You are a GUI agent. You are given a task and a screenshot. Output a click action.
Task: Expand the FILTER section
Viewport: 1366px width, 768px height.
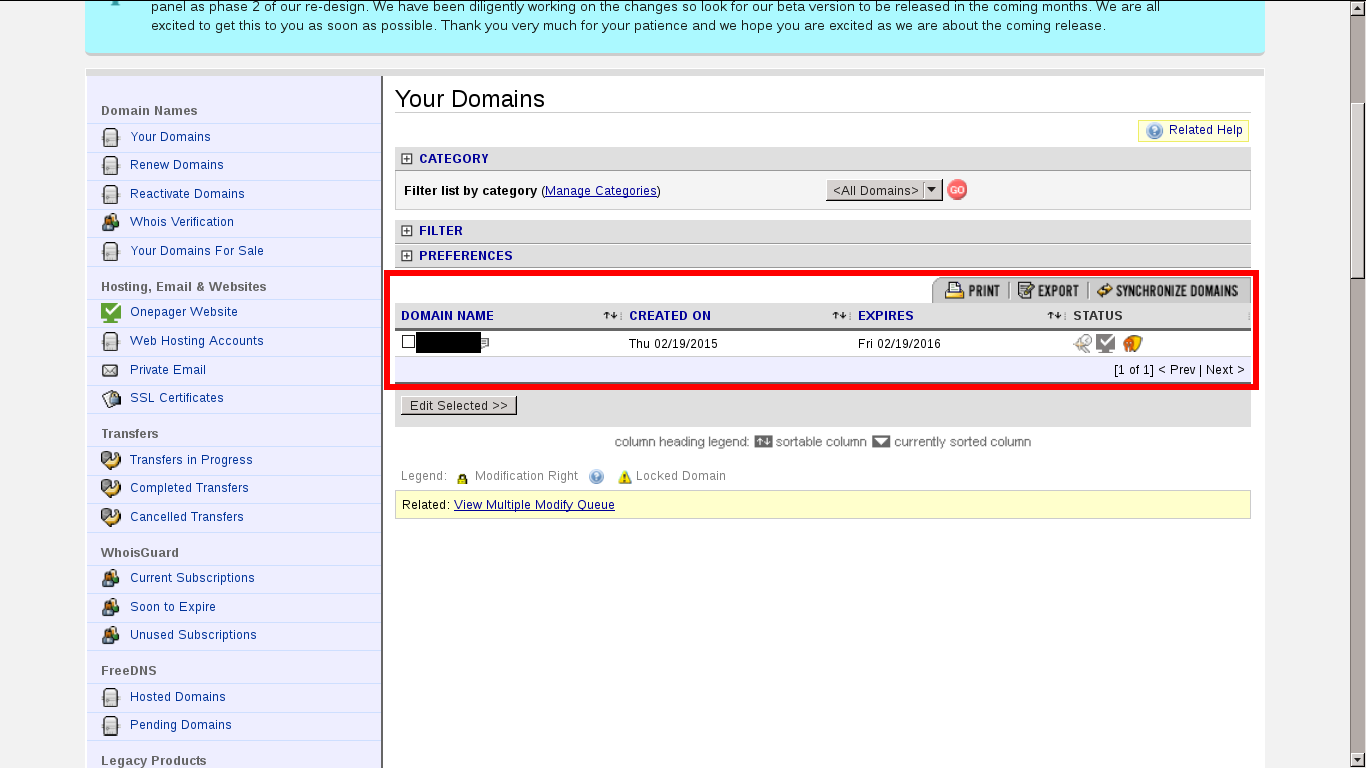pos(406,231)
